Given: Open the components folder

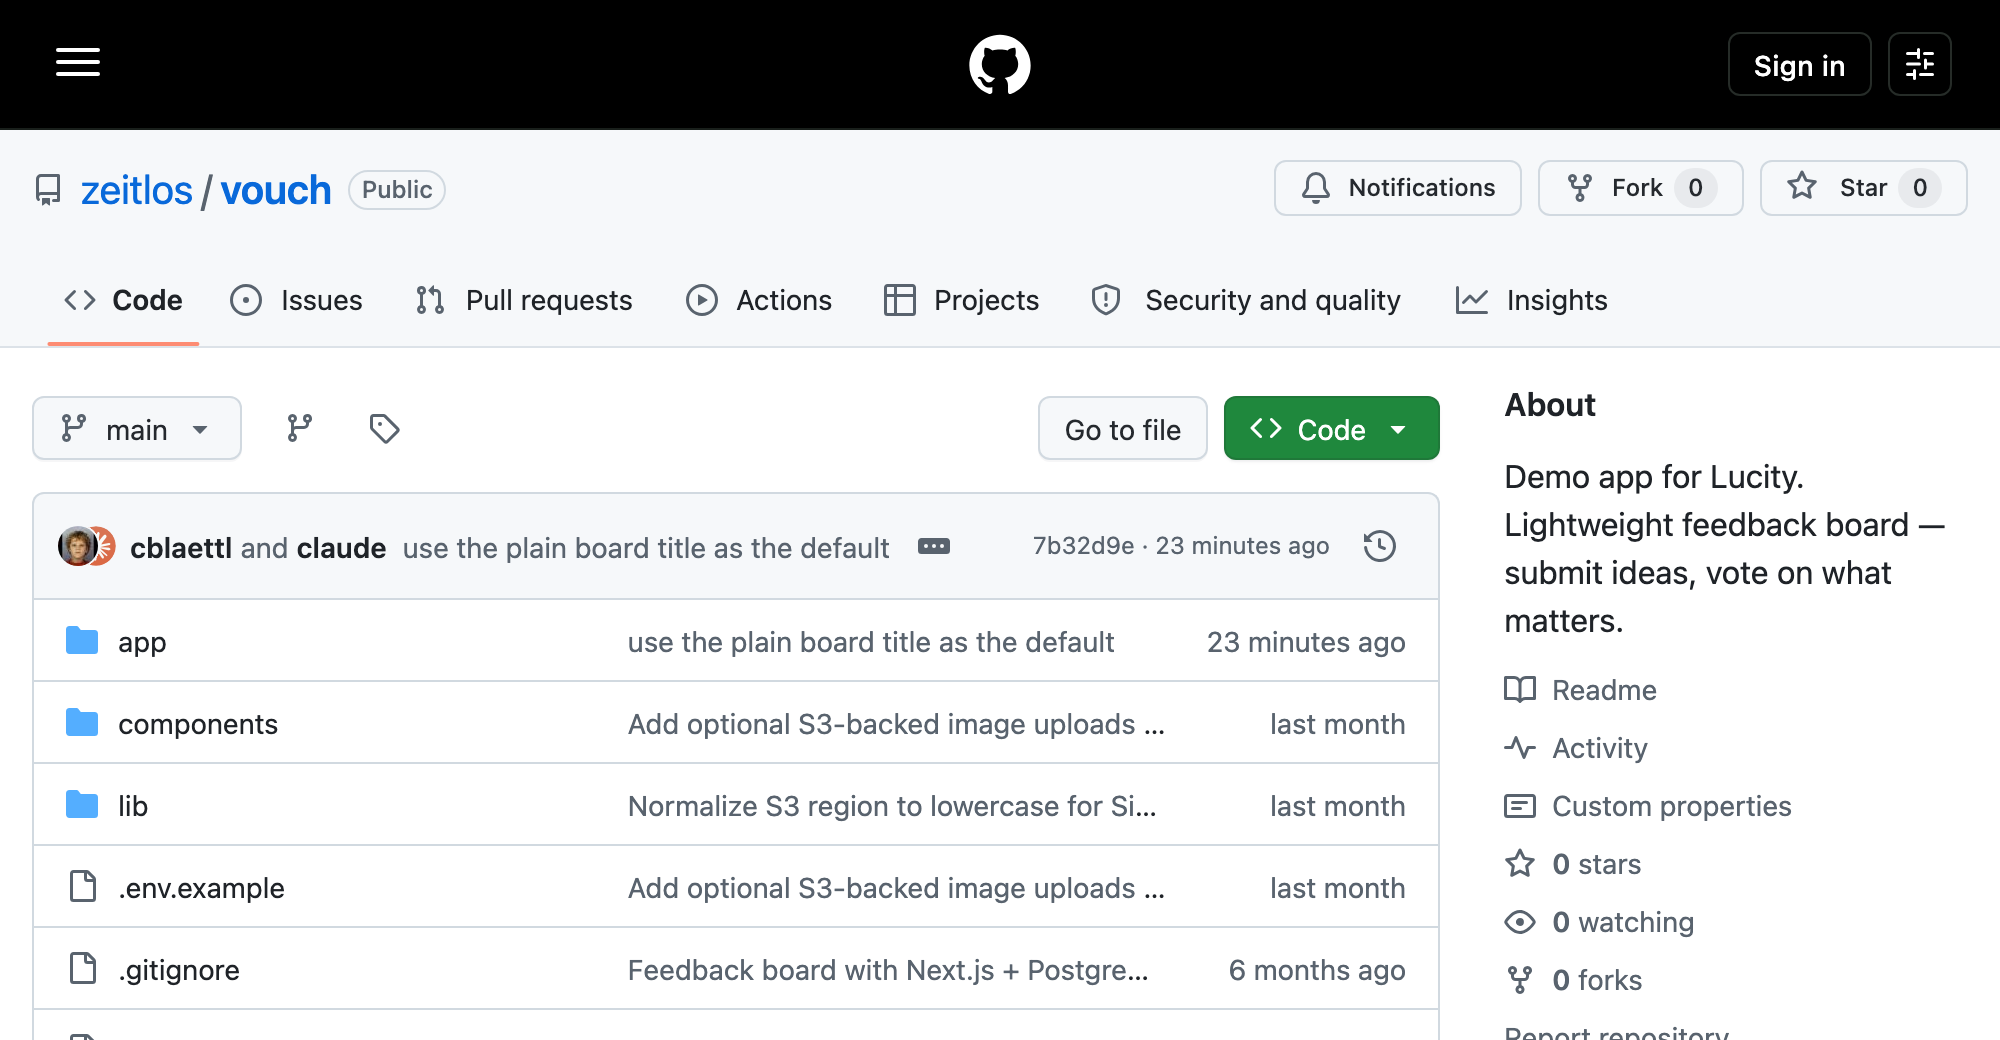Looking at the screenshot, I should pyautogui.click(x=198, y=724).
